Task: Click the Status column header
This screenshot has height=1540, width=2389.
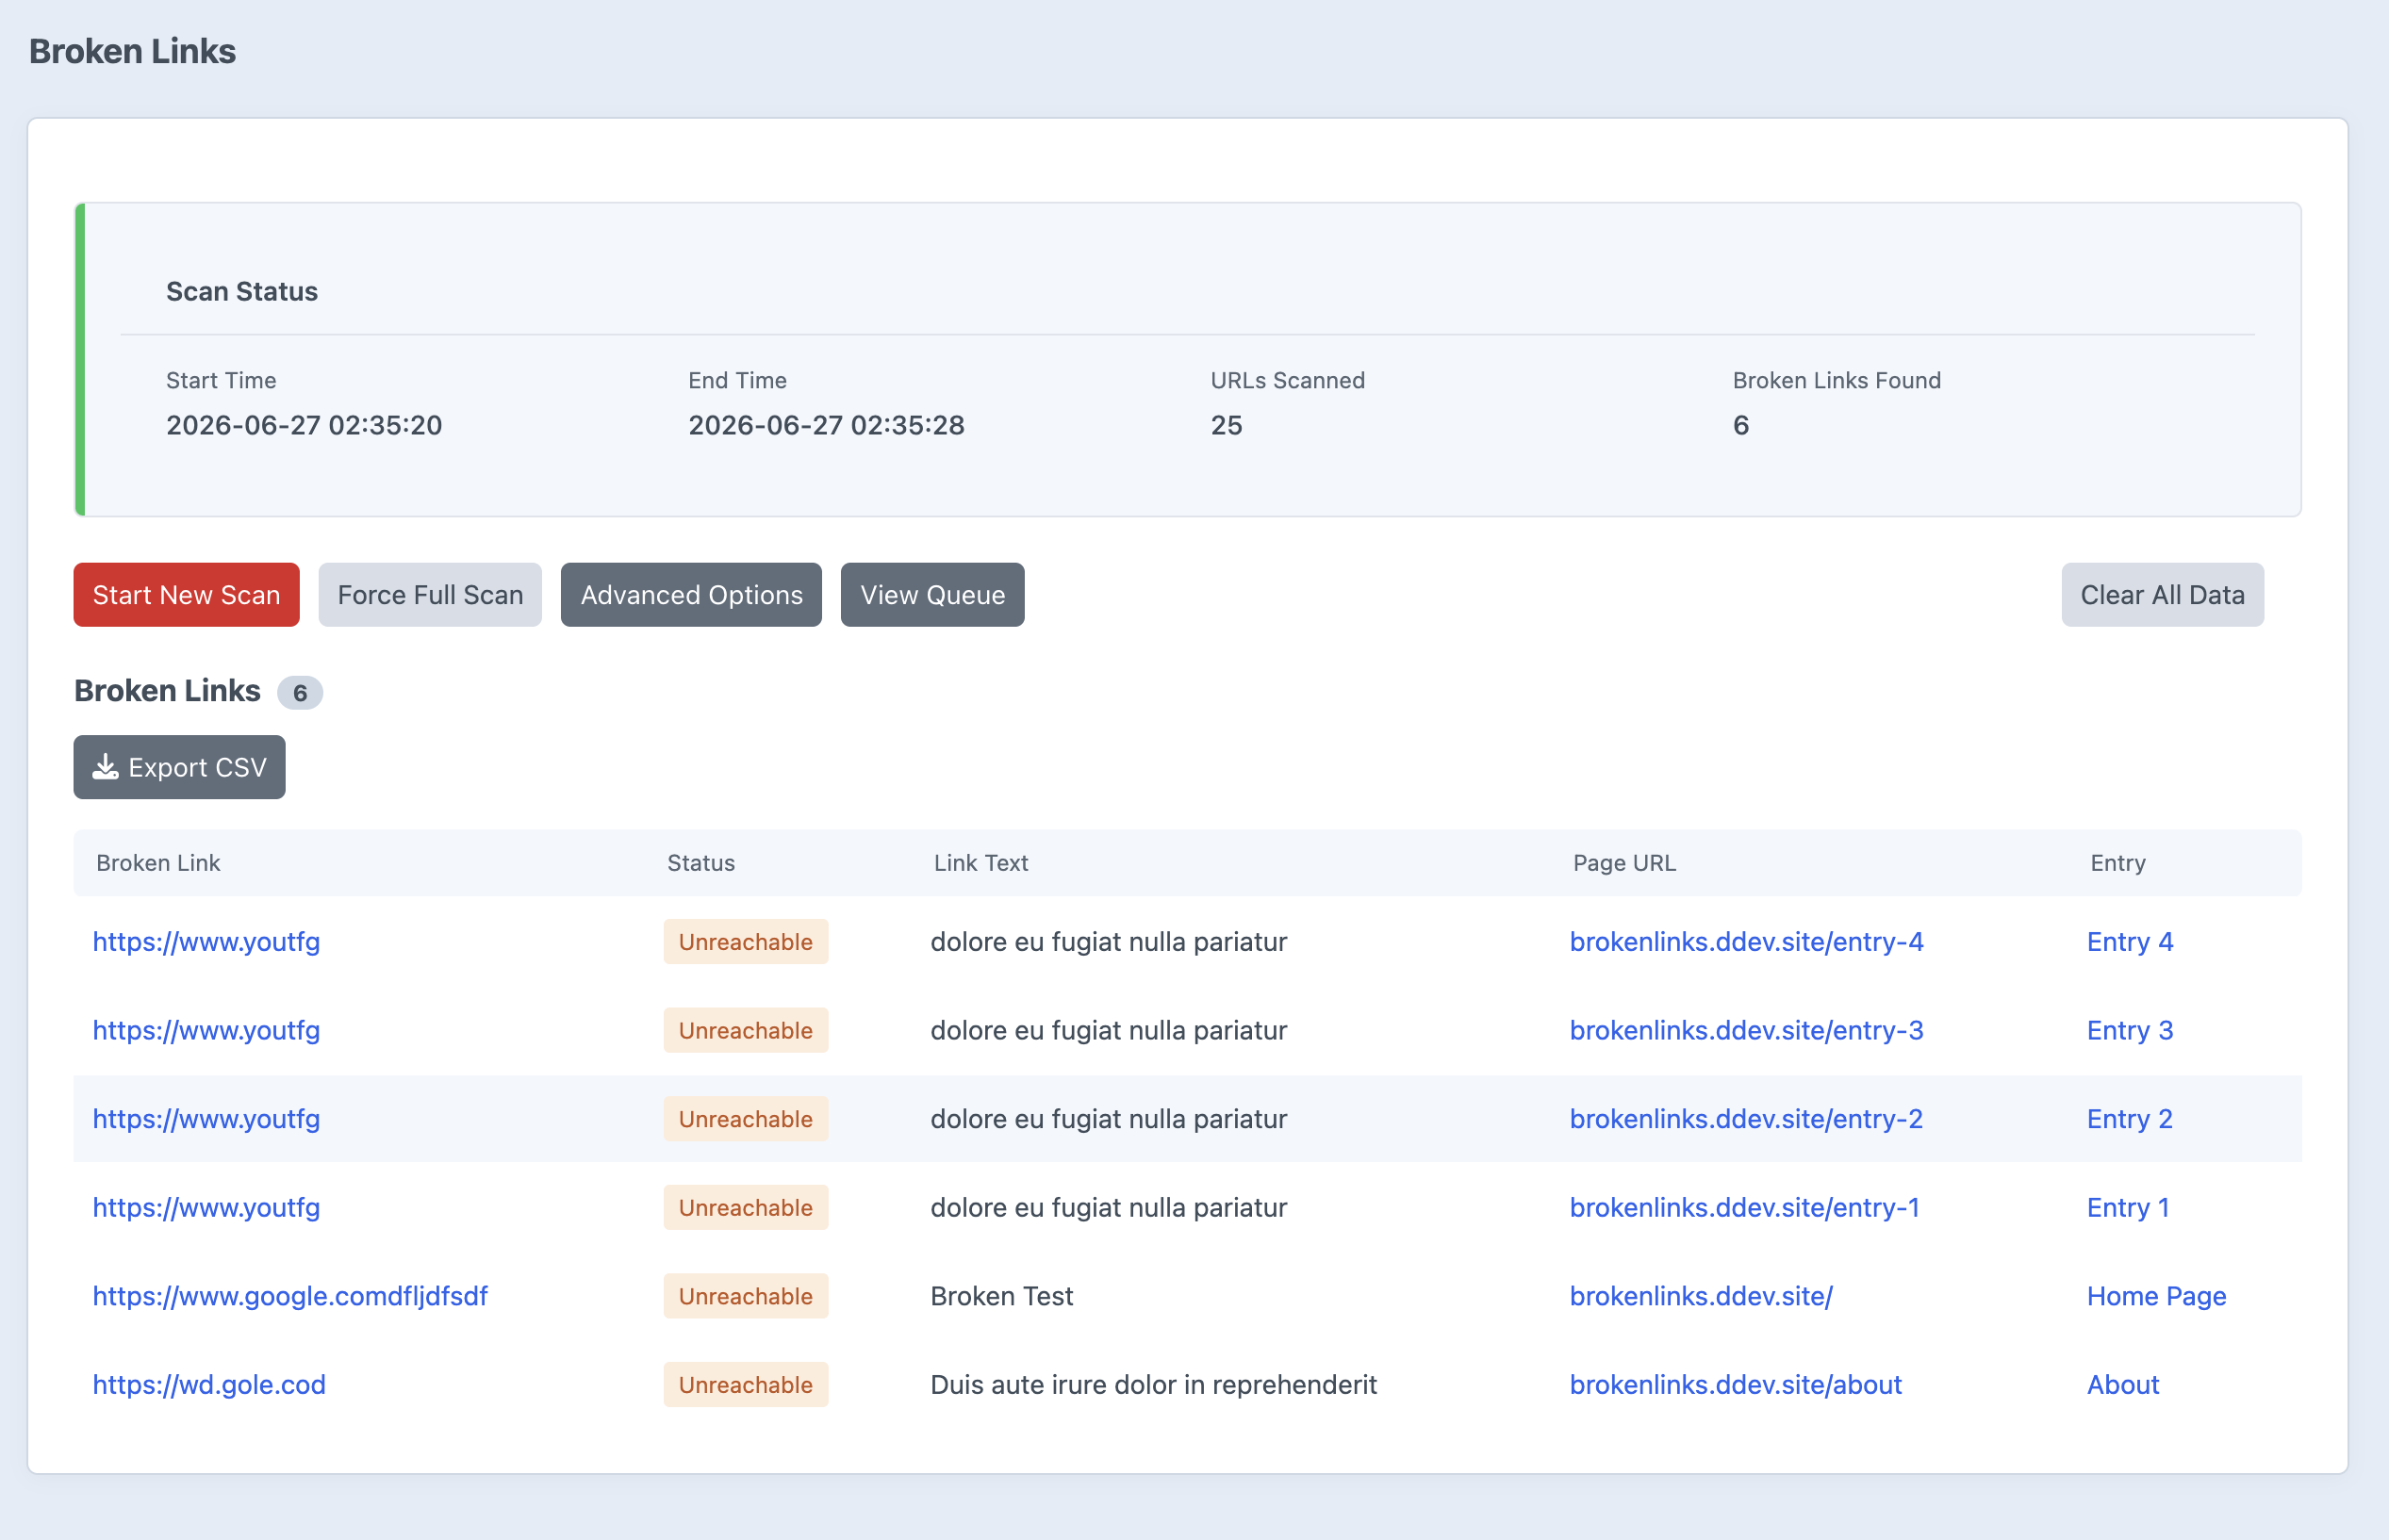Action: [701, 863]
